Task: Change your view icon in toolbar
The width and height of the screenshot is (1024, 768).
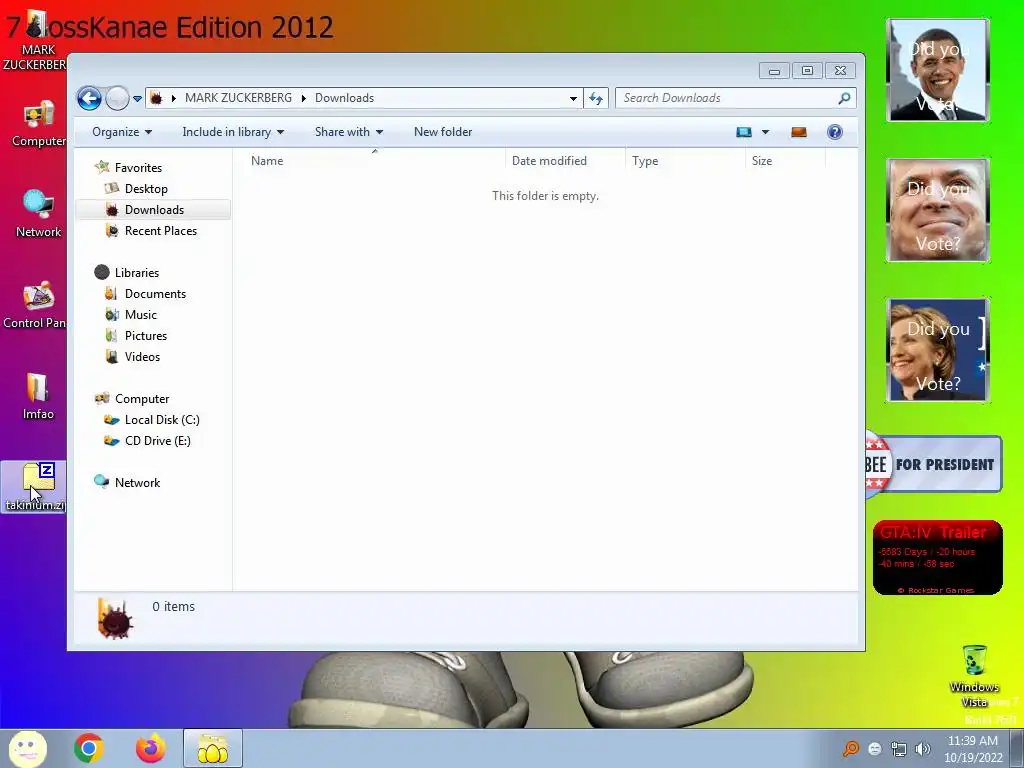Action: click(x=744, y=132)
